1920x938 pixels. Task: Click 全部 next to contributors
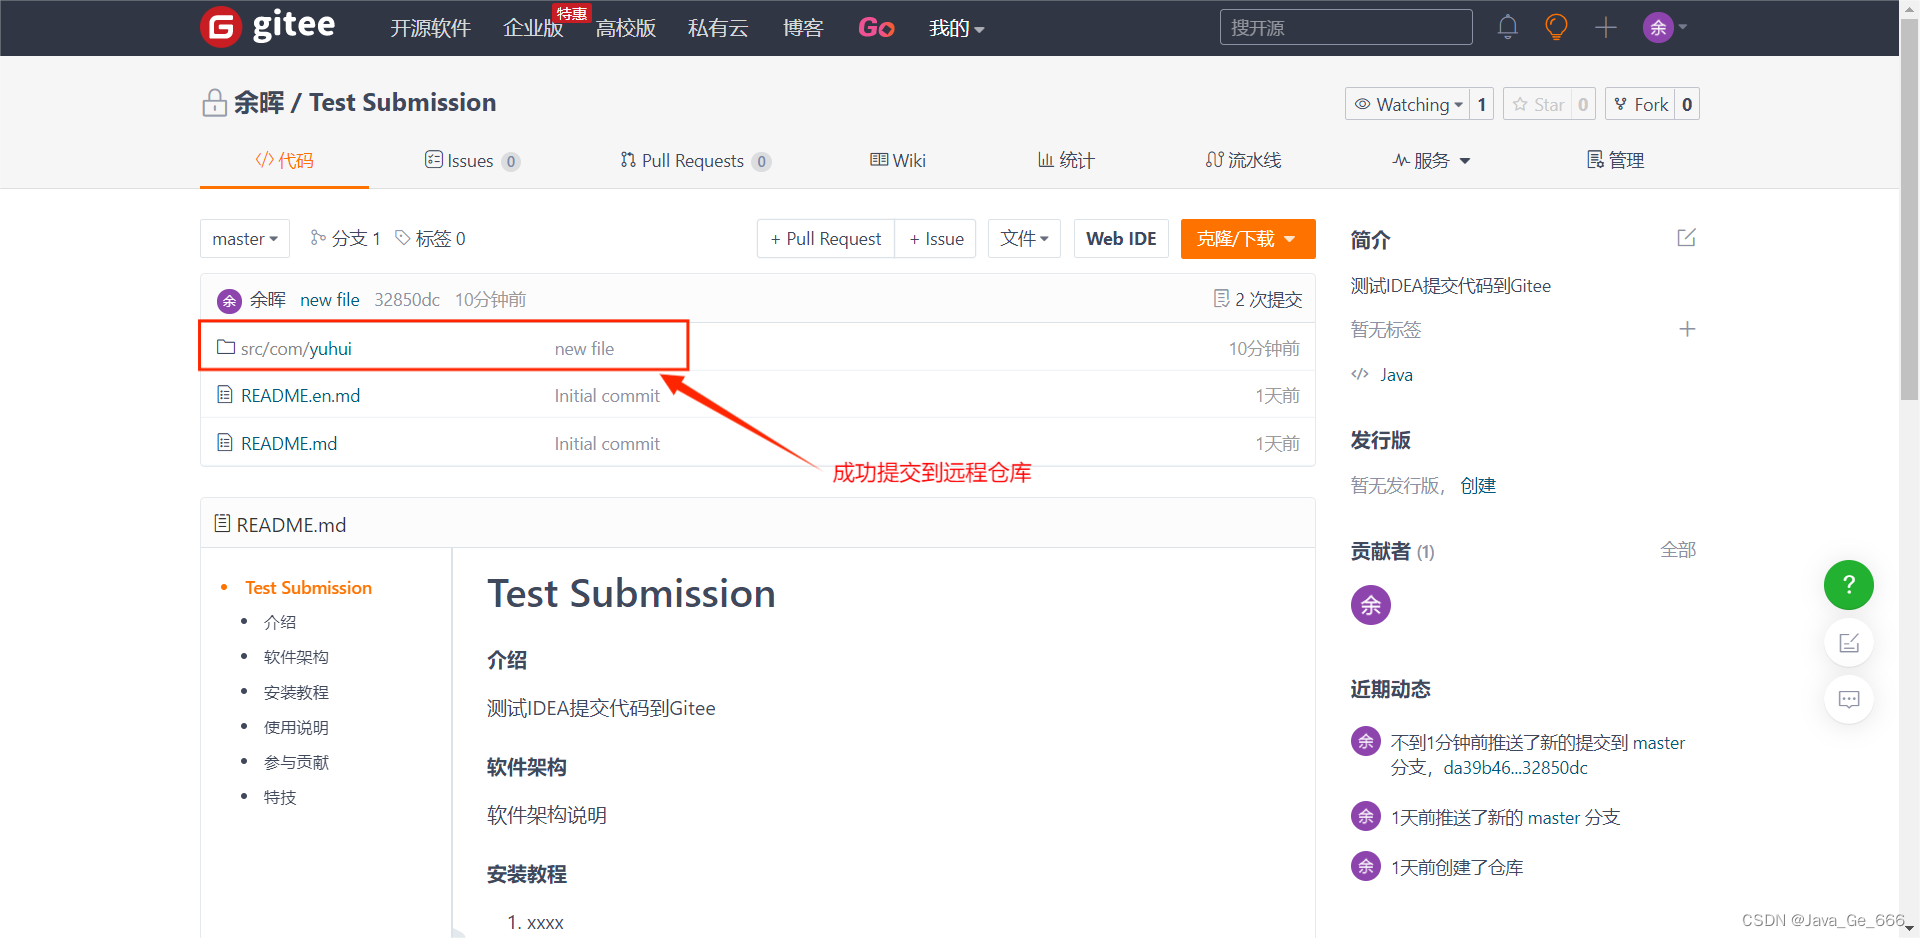[1678, 549]
